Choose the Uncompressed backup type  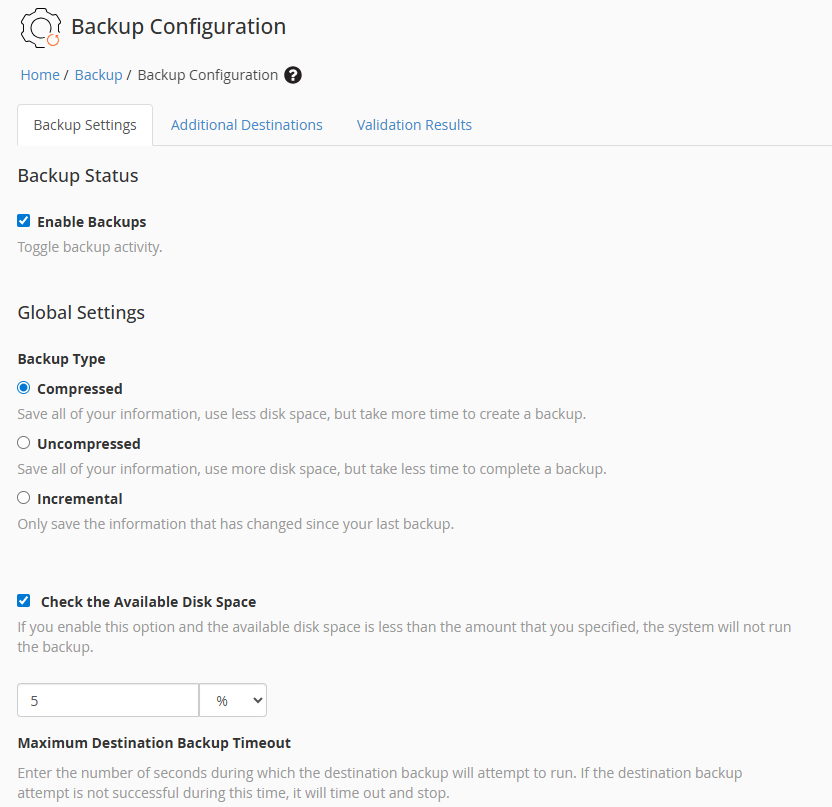pos(23,443)
